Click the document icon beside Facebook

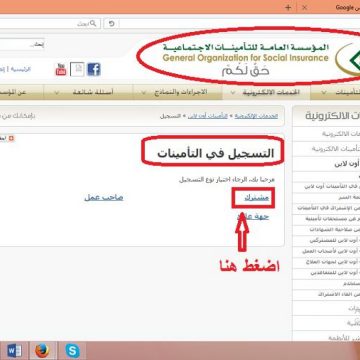click(x=77, y=69)
